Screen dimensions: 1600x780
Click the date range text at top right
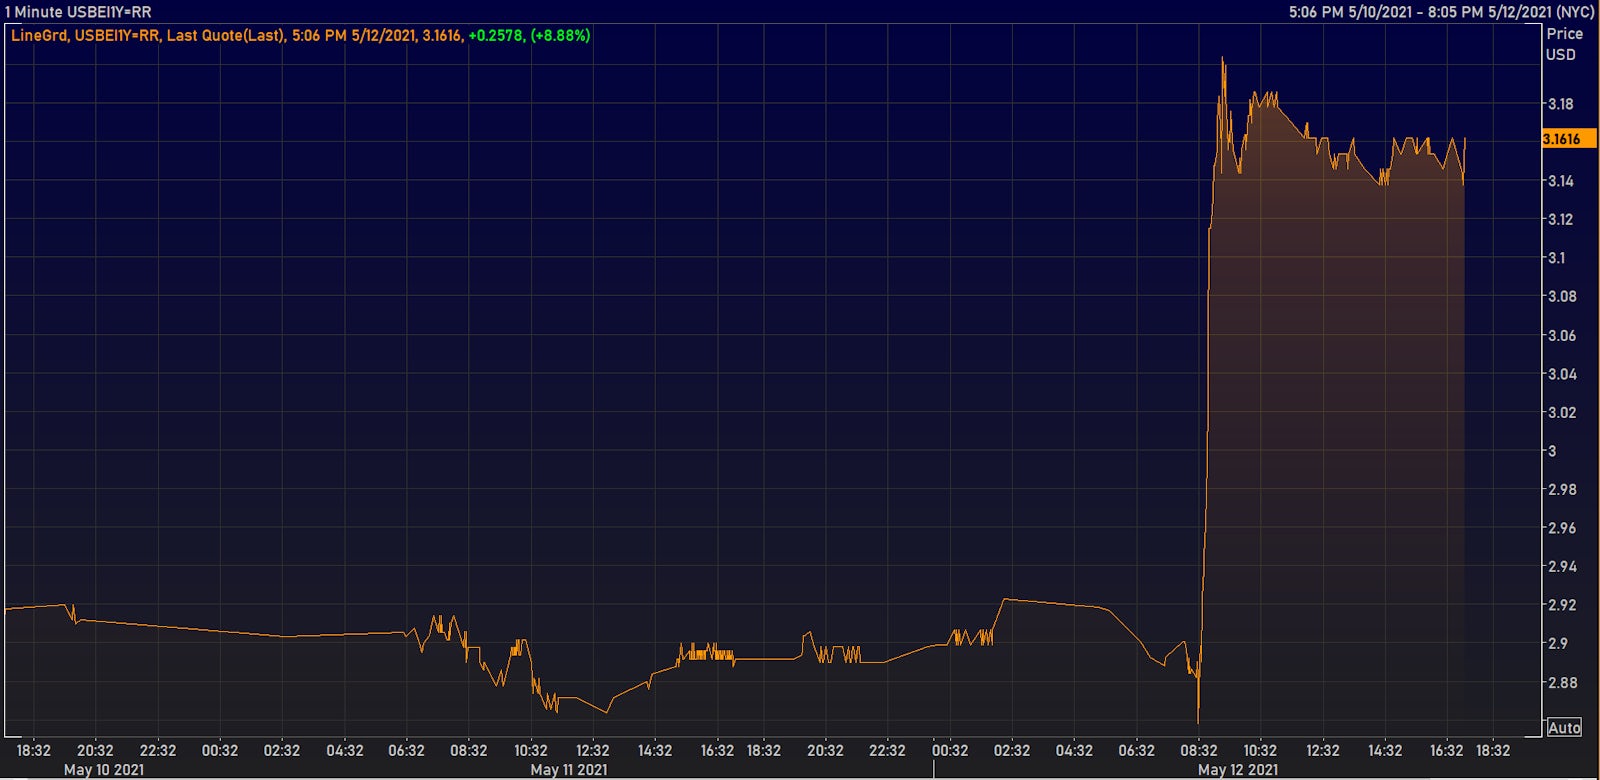coord(1441,12)
